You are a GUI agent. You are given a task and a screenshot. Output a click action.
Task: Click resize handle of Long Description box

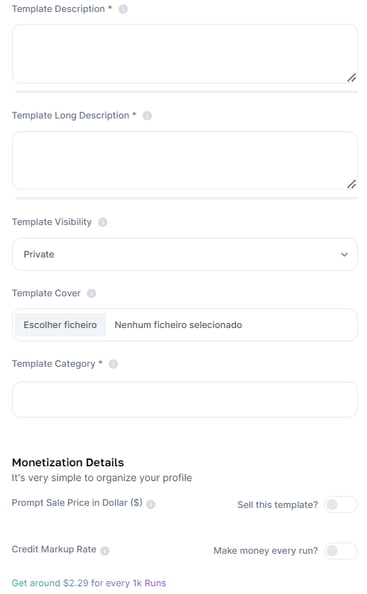coord(351,184)
